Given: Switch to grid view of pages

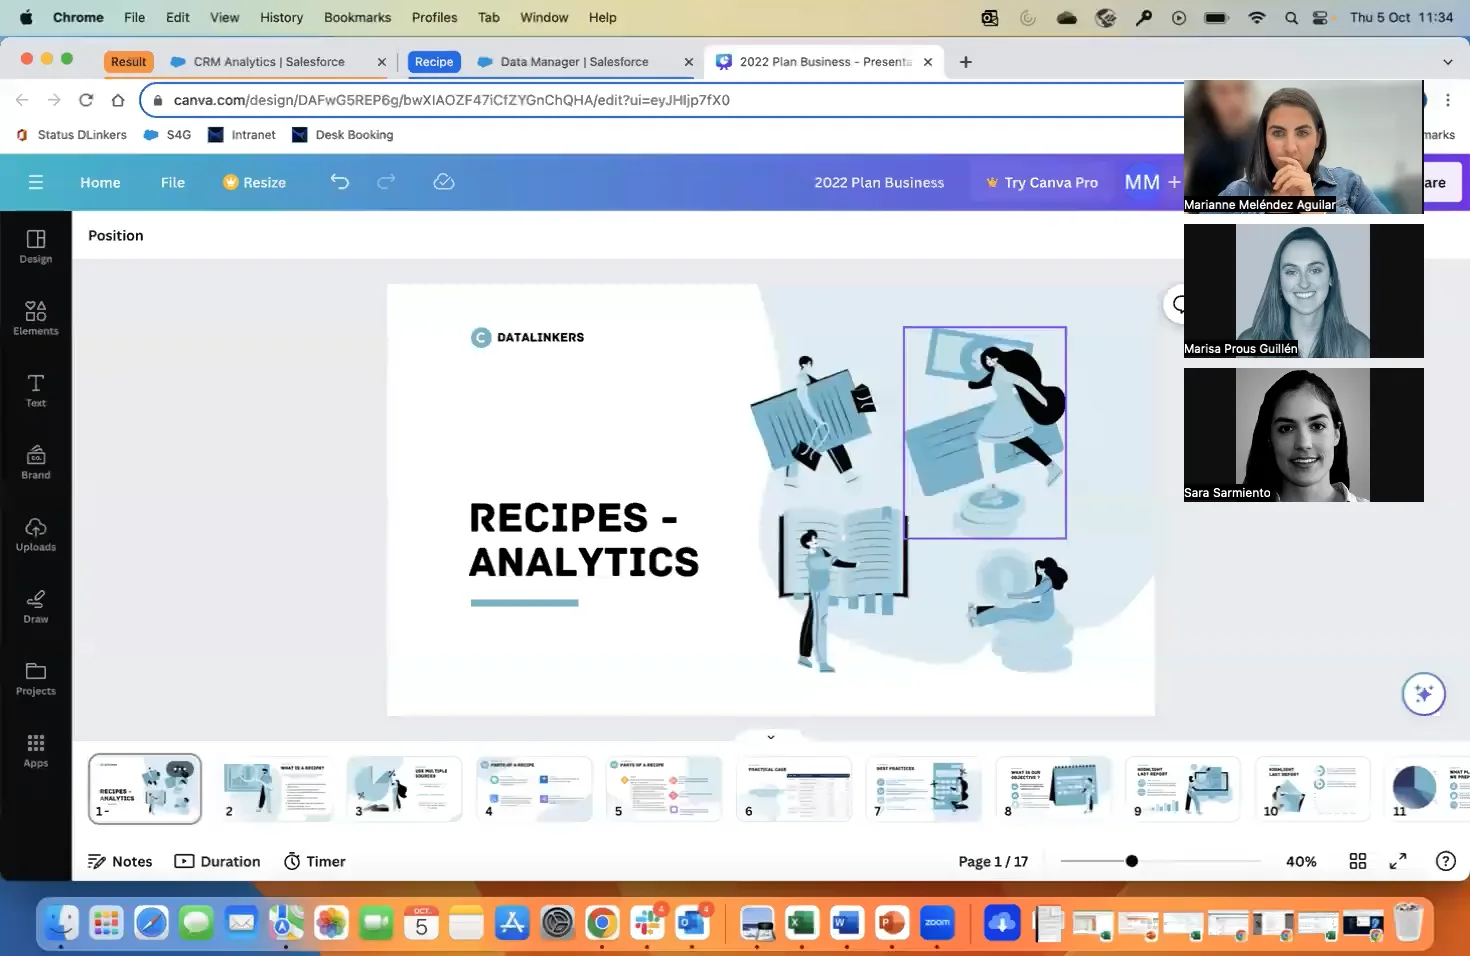Looking at the screenshot, I should coord(1358,861).
